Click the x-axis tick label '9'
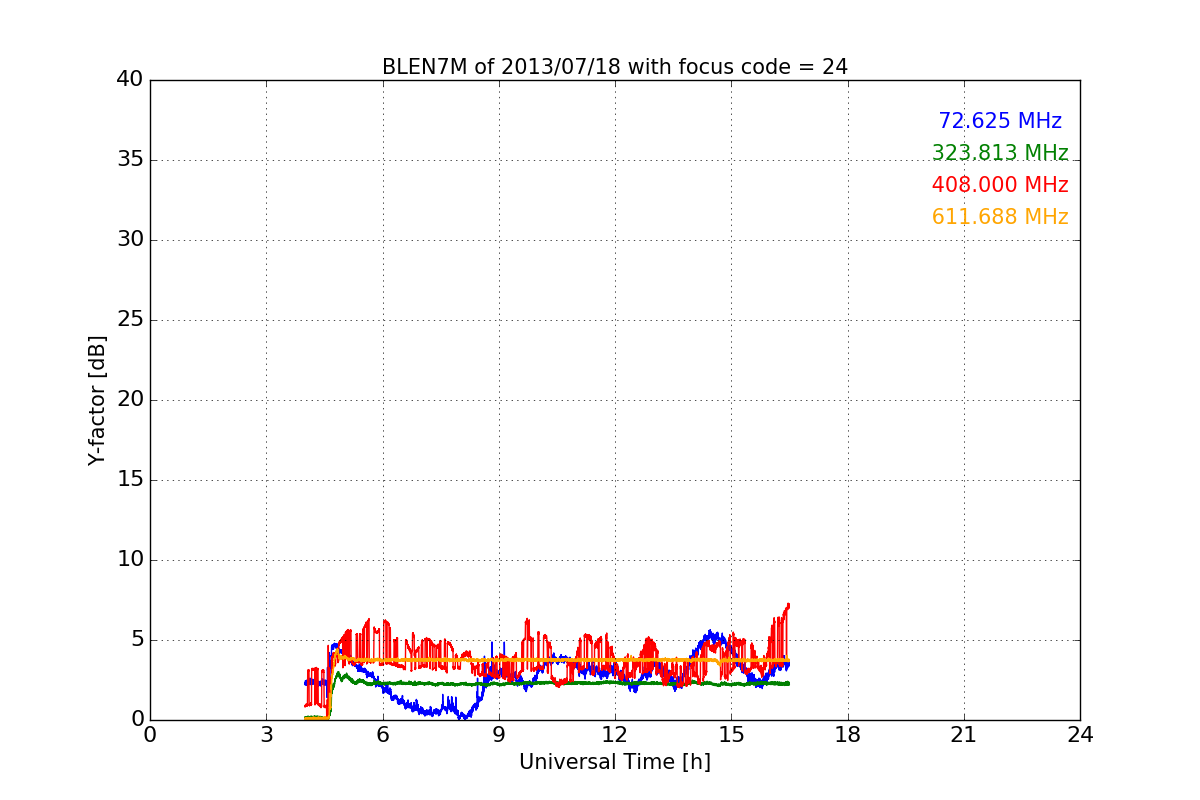Viewport: 1200px width, 800px height. point(499,735)
